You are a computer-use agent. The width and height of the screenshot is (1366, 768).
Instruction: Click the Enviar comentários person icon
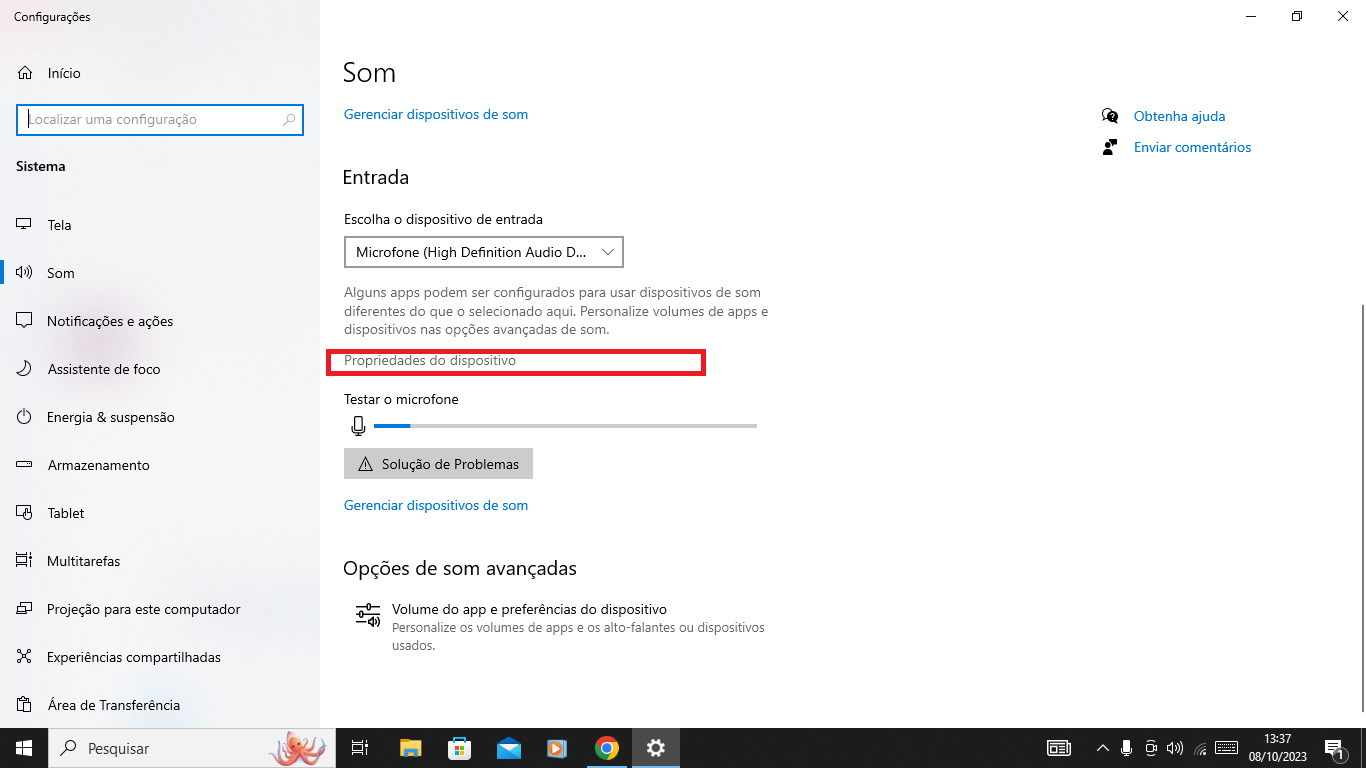pos(1109,147)
